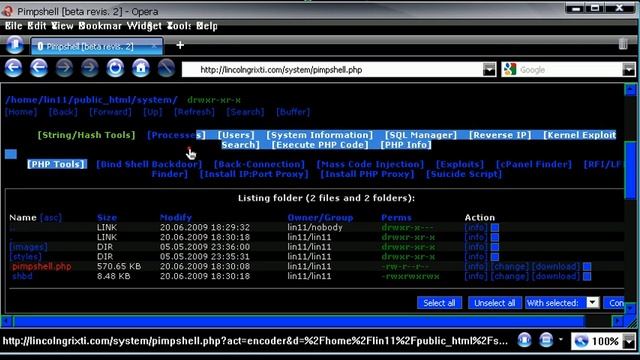Image resolution: width=640 pixels, height=360 pixels.
Task: Open the With selected action dropdown
Action: point(592,302)
